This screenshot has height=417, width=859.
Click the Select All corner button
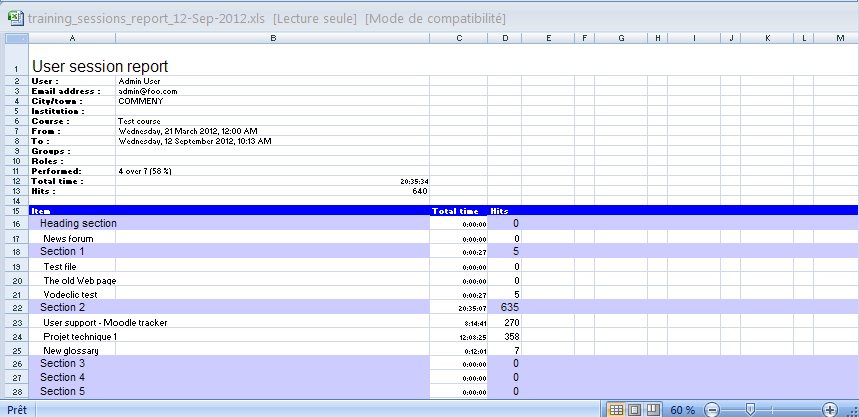pos(16,38)
